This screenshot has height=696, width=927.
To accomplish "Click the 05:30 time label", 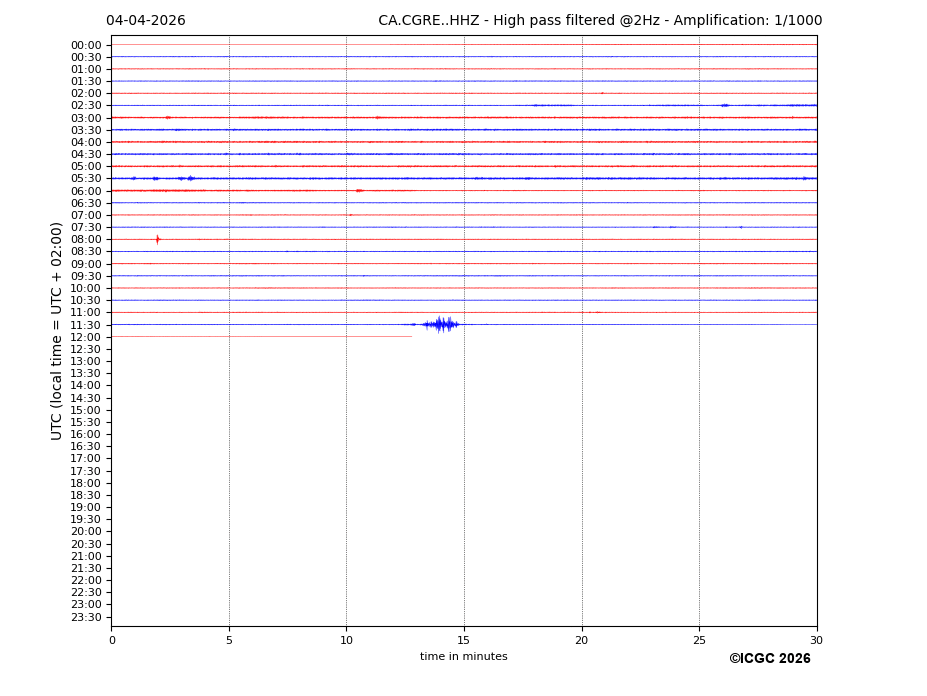I will (86, 179).
